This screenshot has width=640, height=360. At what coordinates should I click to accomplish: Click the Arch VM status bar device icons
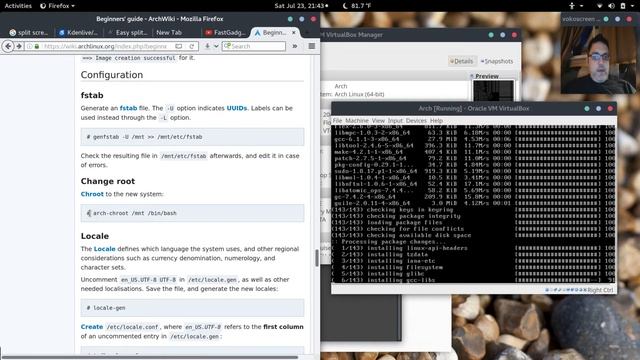point(565,290)
